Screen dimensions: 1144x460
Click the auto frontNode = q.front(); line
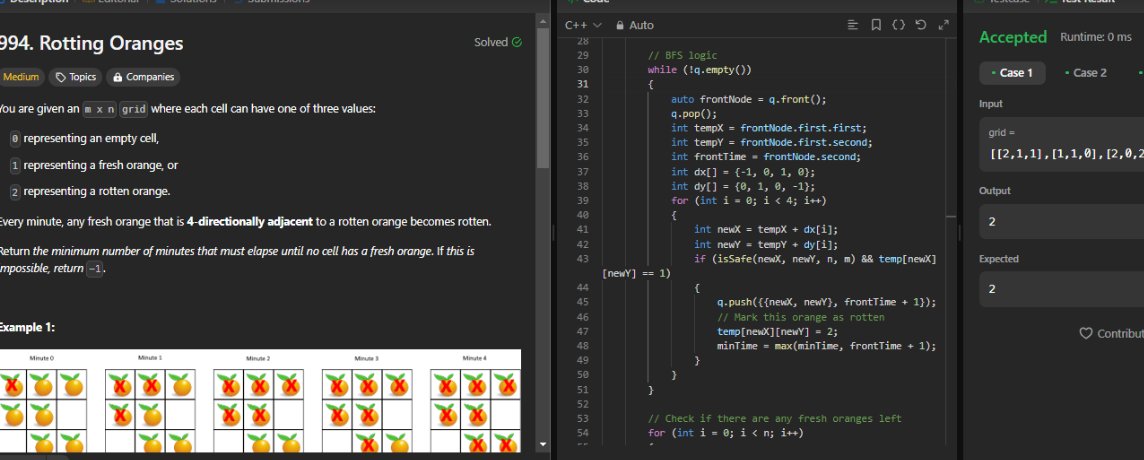pos(749,99)
